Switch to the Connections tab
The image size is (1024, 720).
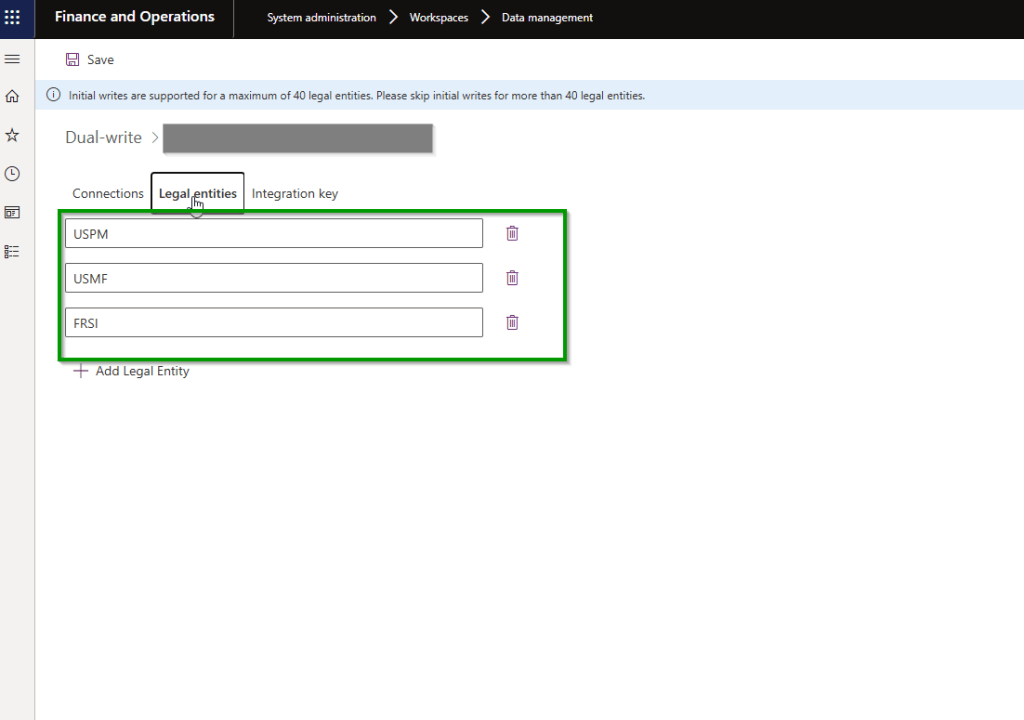[x=108, y=194]
